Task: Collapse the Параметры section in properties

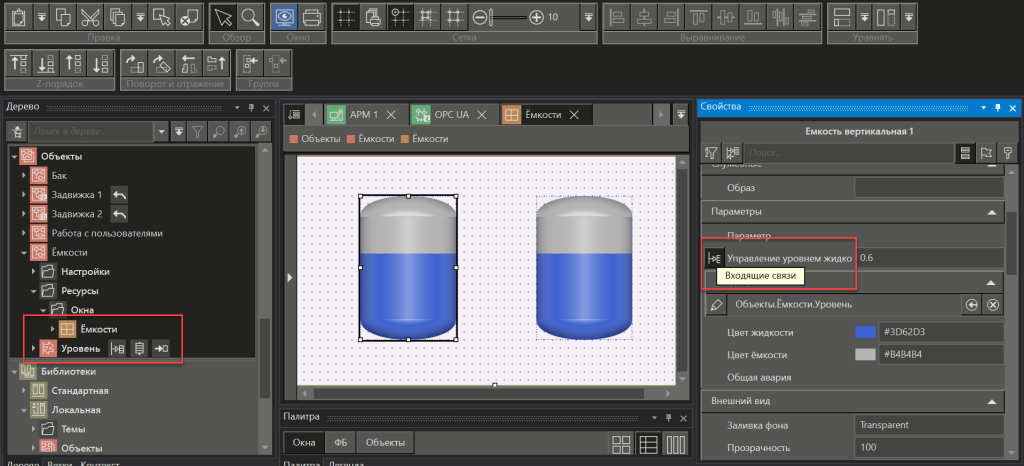Action: click(x=990, y=212)
